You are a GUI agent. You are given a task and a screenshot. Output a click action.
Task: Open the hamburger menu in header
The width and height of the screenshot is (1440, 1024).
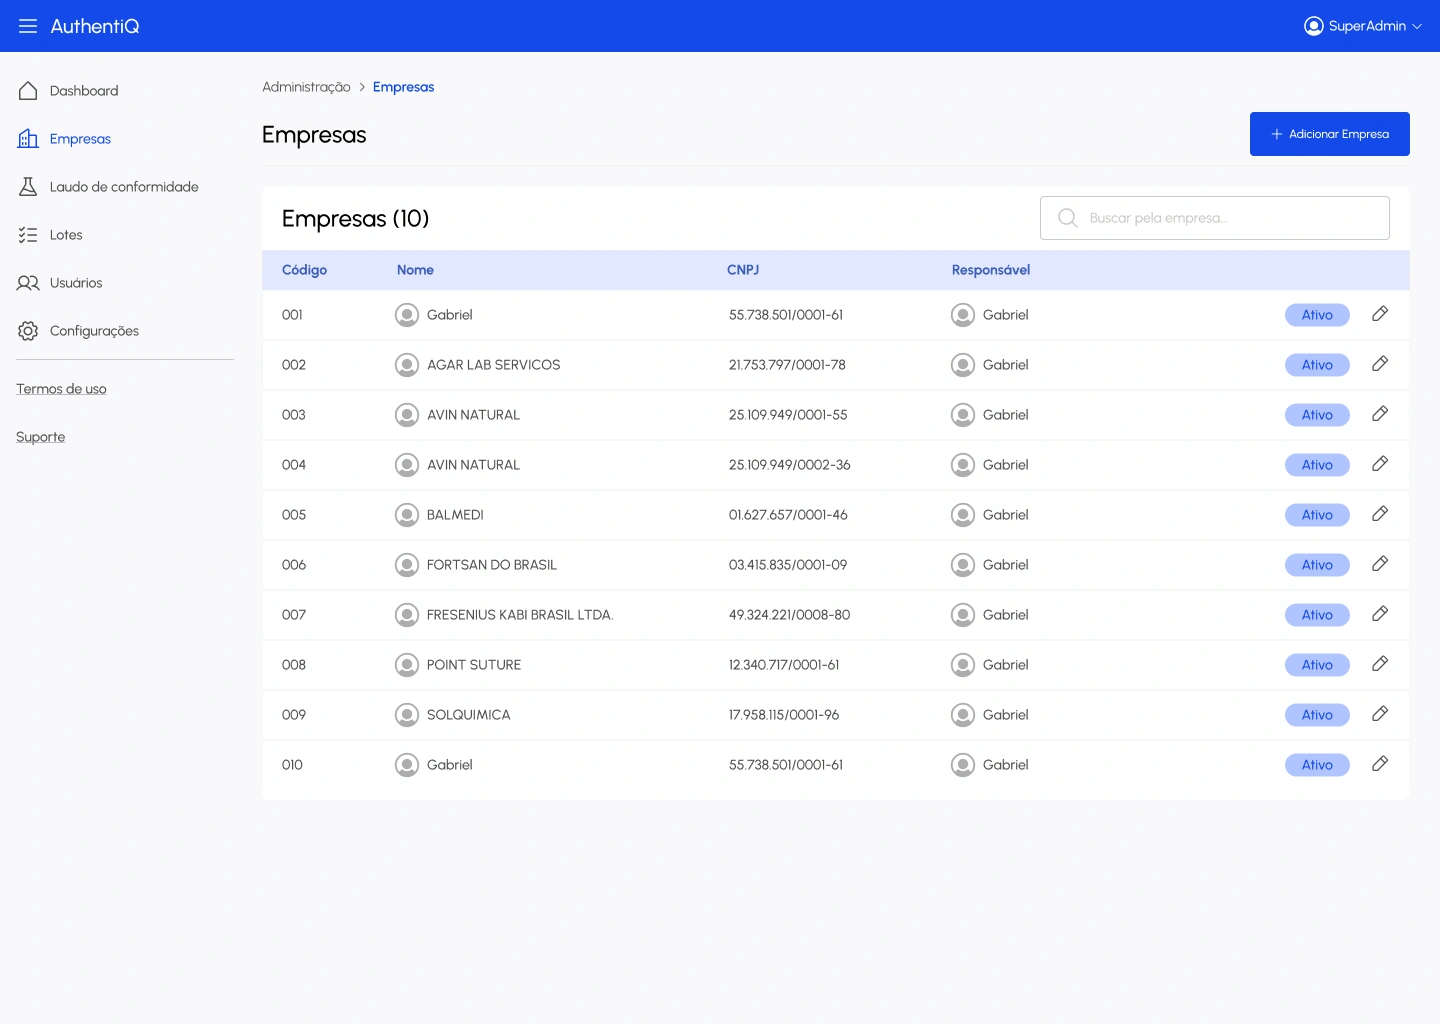coord(28,26)
